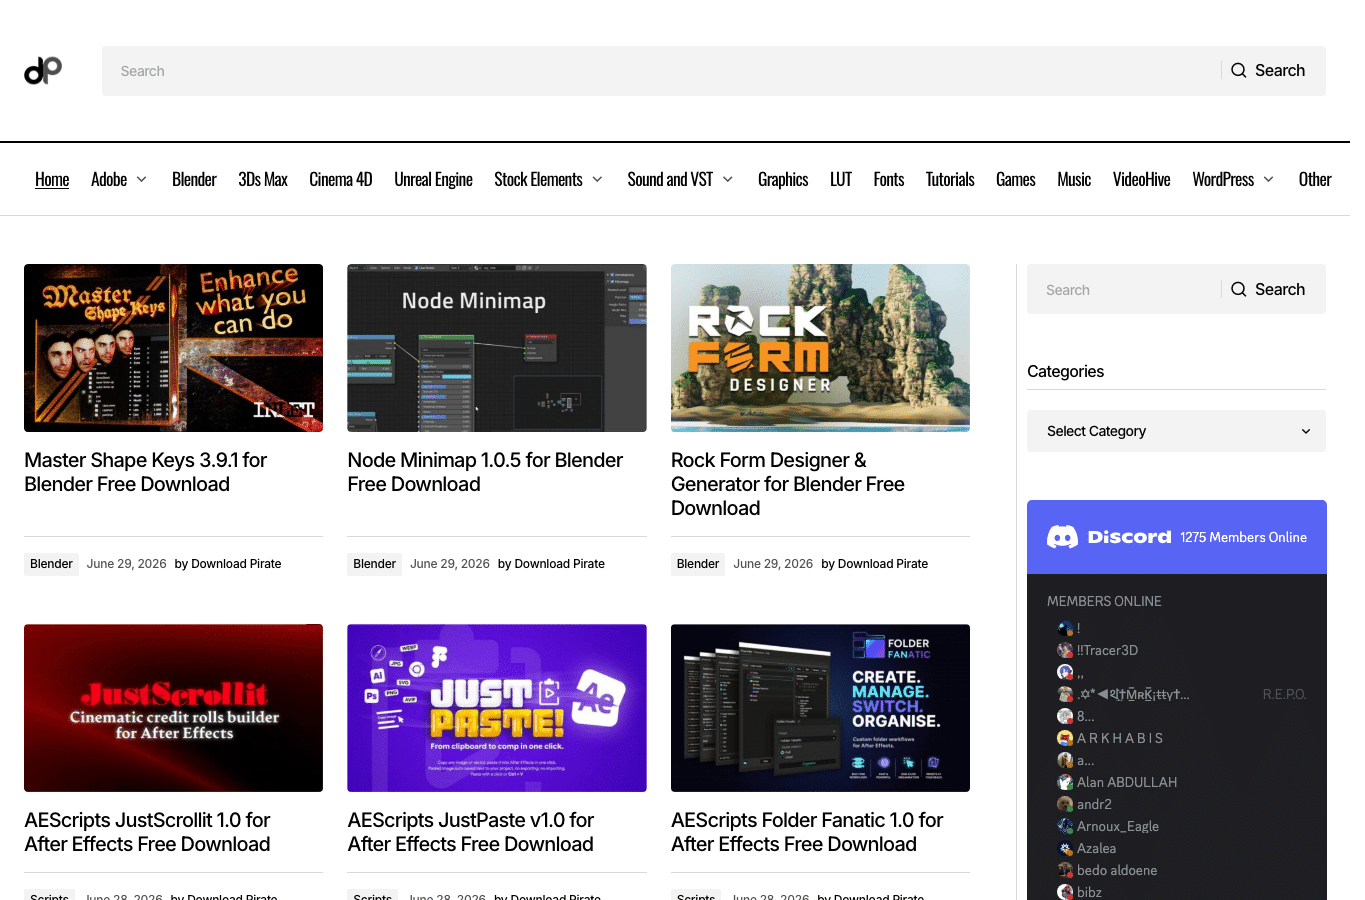The height and width of the screenshot is (900, 1365).
Task: Click the Rock Form Designer thumbnail image
Action: (x=820, y=348)
